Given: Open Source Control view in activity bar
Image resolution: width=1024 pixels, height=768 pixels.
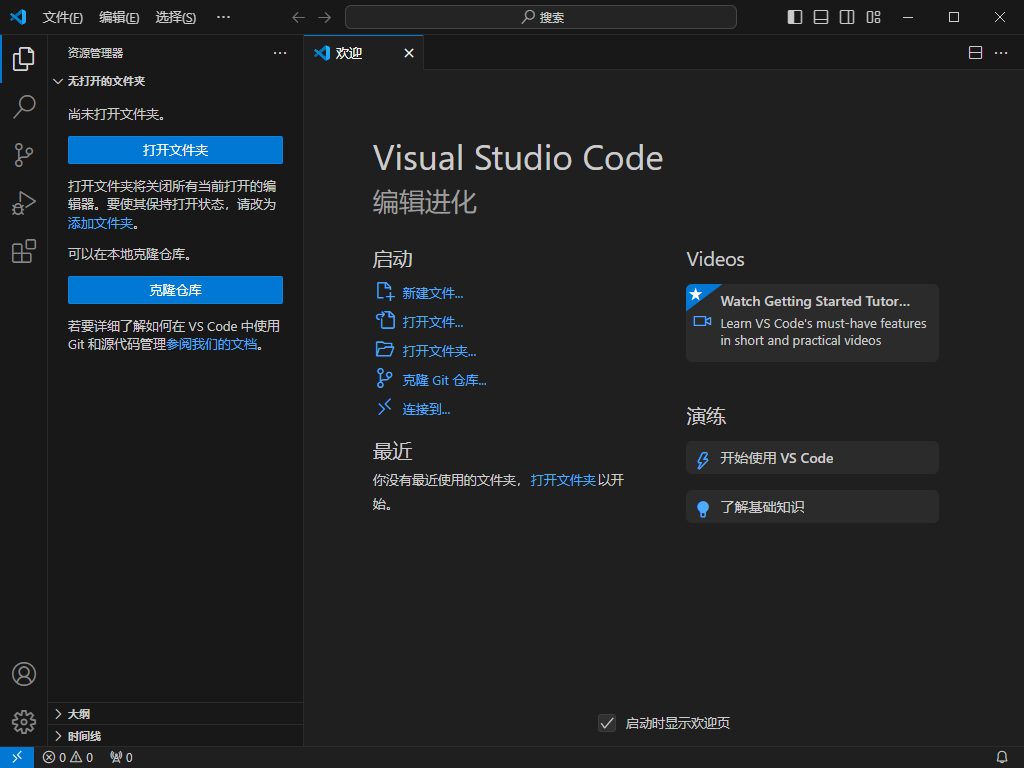Looking at the screenshot, I should pyautogui.click(x=24, y=155).
